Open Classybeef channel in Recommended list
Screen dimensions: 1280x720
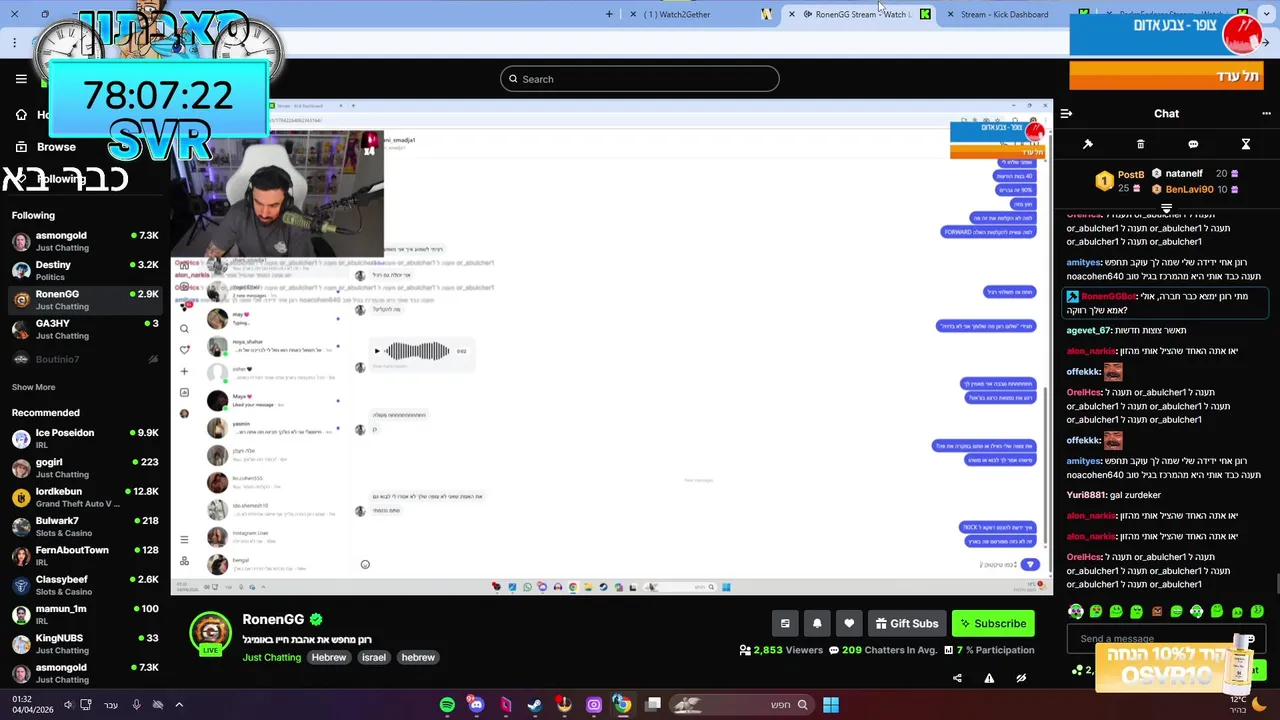coord(85,585)
